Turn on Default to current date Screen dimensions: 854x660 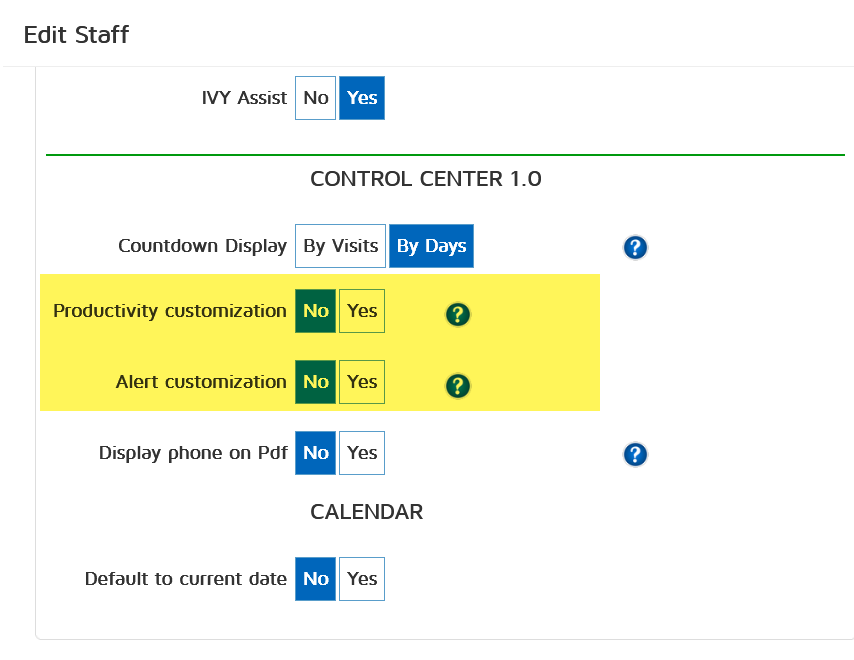click(x=362, y=579)
